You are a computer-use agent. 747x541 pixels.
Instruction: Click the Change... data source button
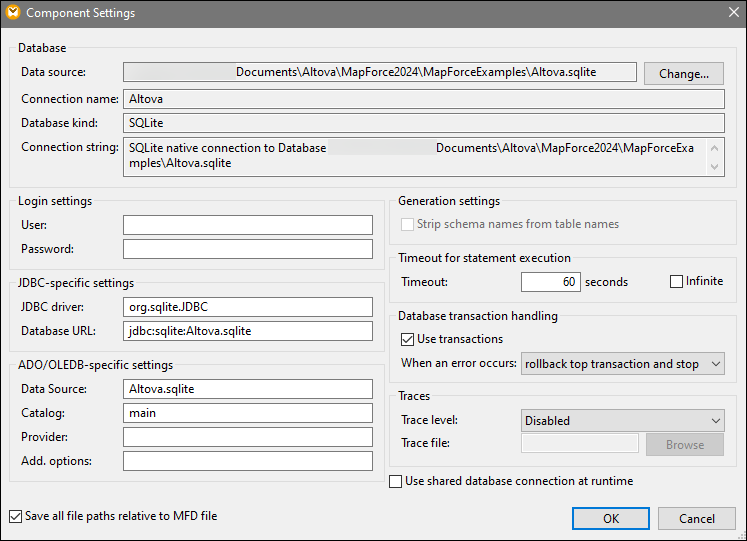pyautogui.click(x=684, y=73)
